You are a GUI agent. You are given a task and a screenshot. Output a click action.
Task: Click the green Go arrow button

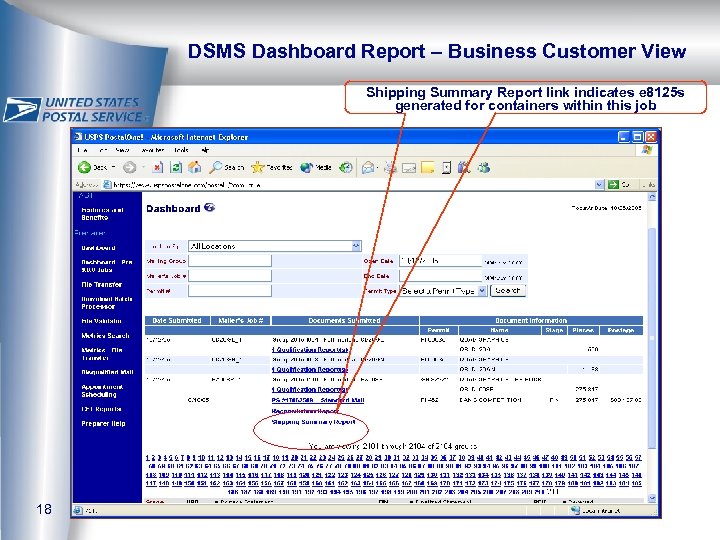point(613,185)
